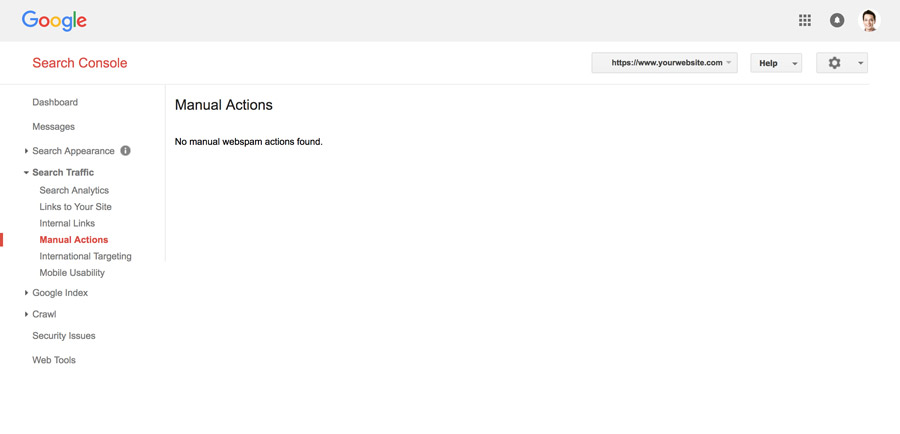Expand the Search Appearance section
The image size is (900, 434).
(x=72, y=151)
